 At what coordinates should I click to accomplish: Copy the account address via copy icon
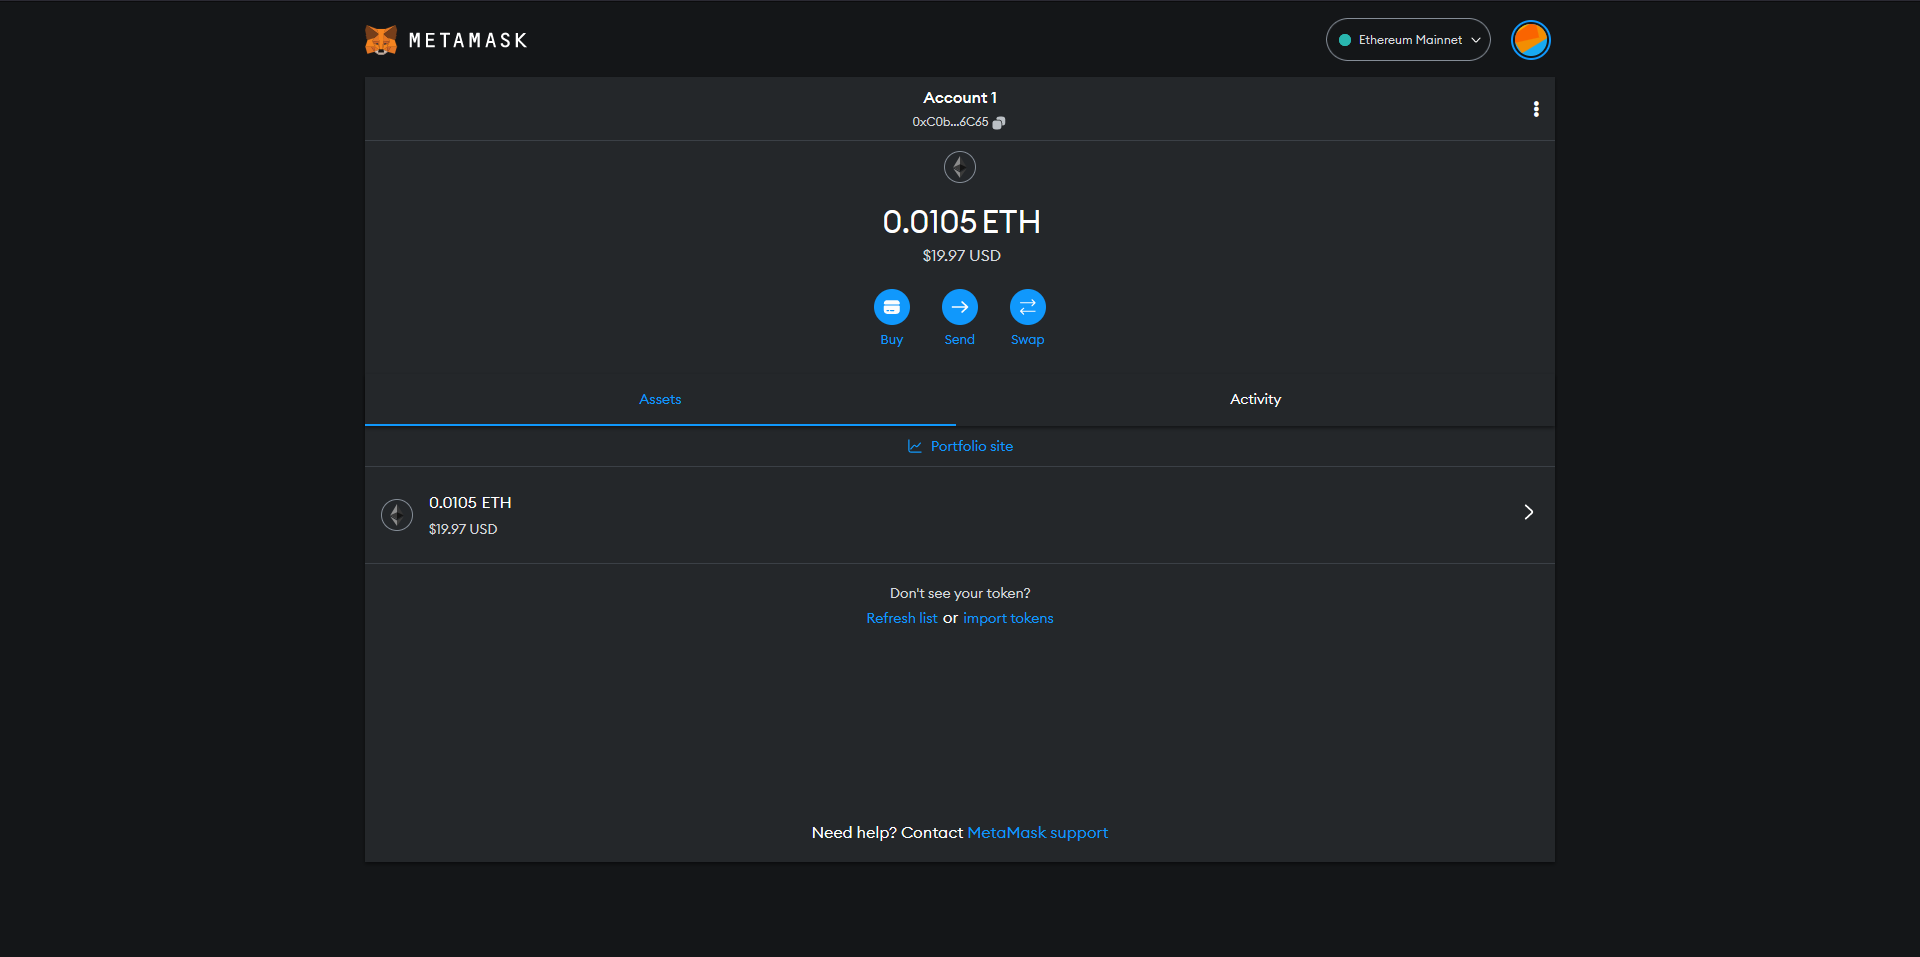coord(999,122)
